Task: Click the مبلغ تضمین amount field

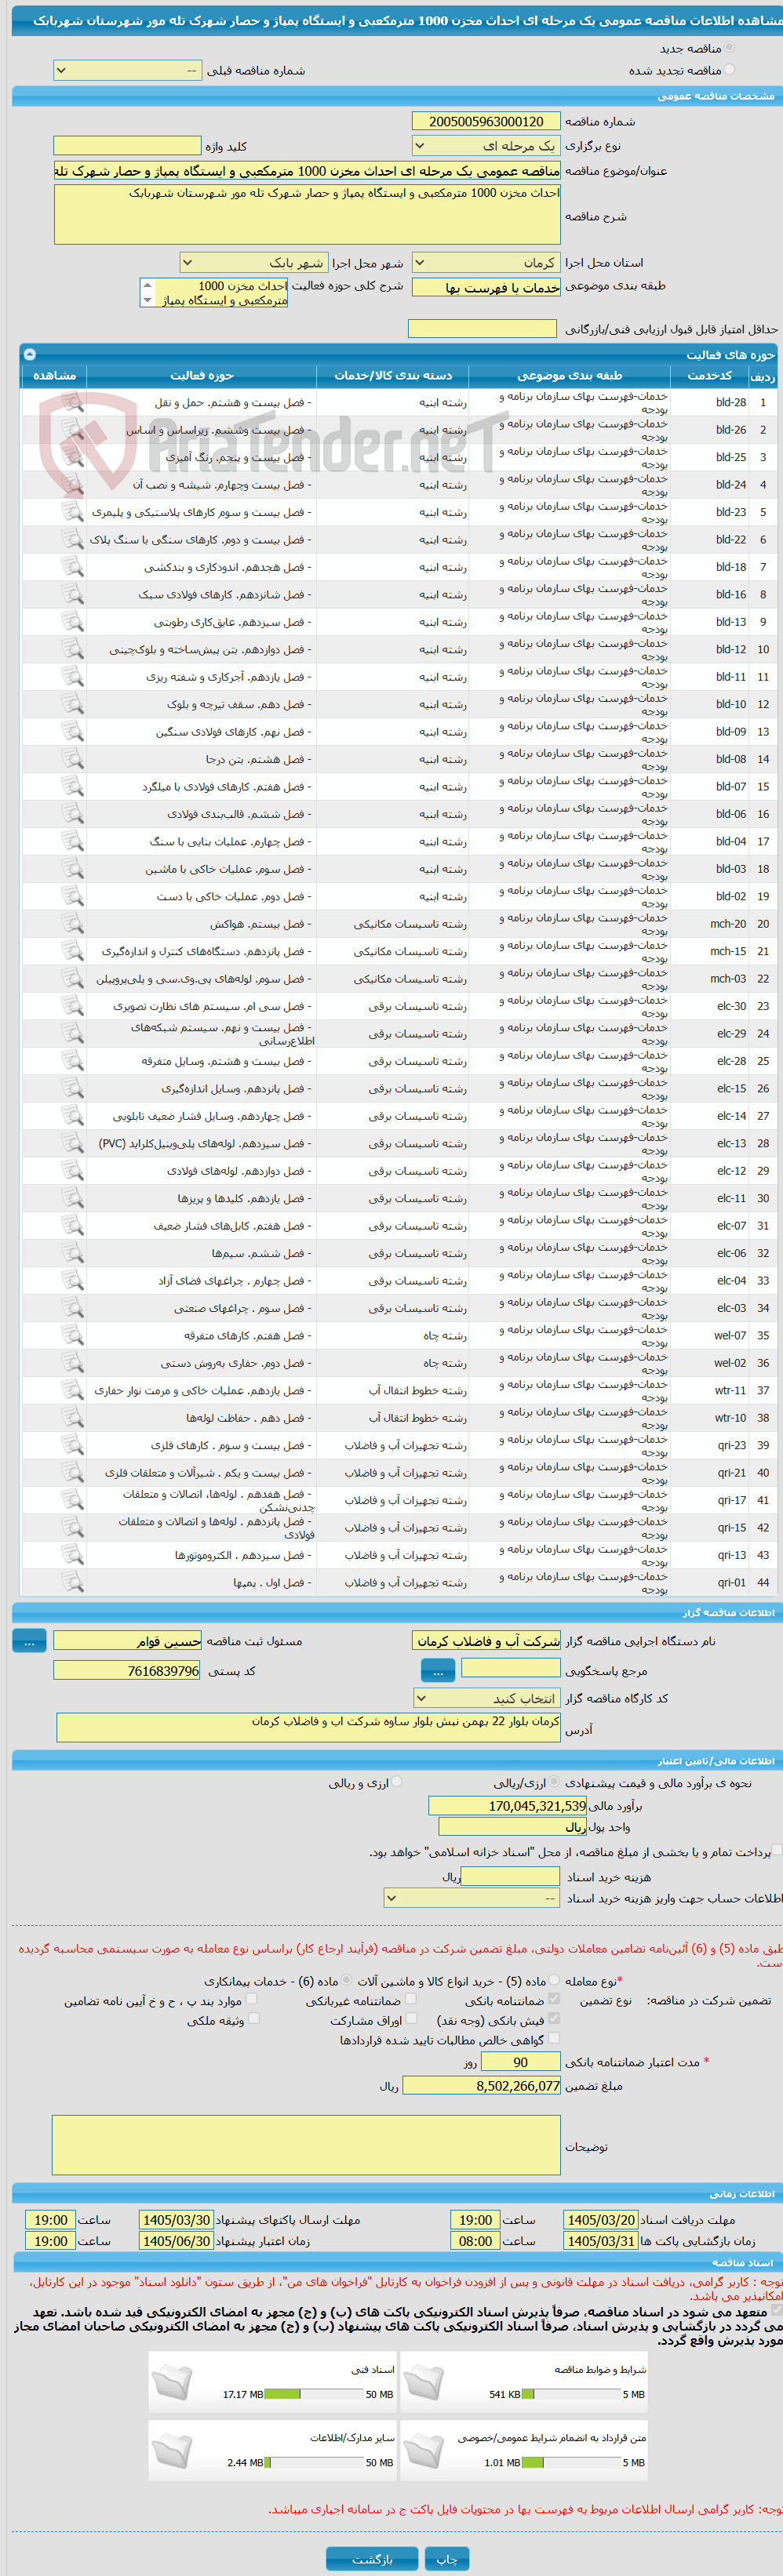Action: (481, 2086)
